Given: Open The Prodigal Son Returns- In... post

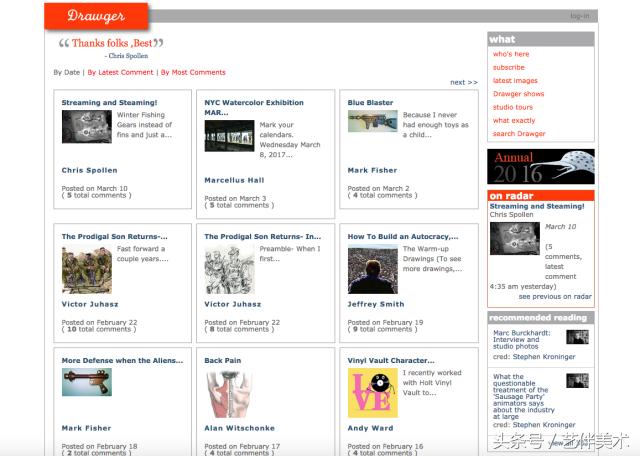Looking at the screenshot, I should [x=262, y=236].
